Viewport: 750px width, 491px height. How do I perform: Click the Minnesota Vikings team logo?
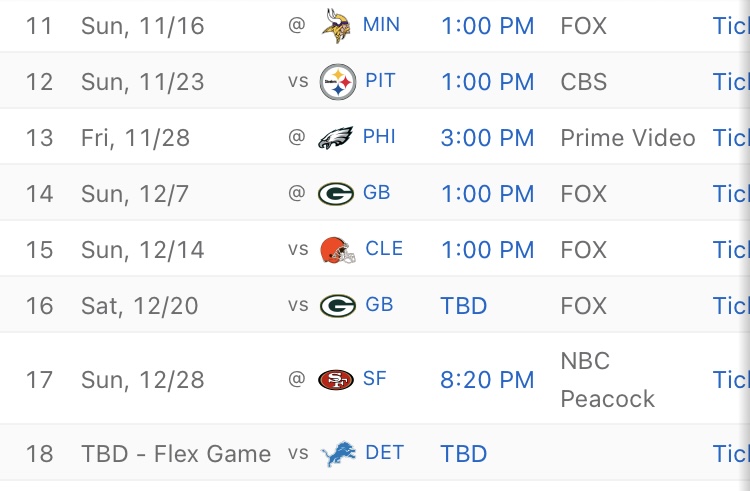pos(336,24)
